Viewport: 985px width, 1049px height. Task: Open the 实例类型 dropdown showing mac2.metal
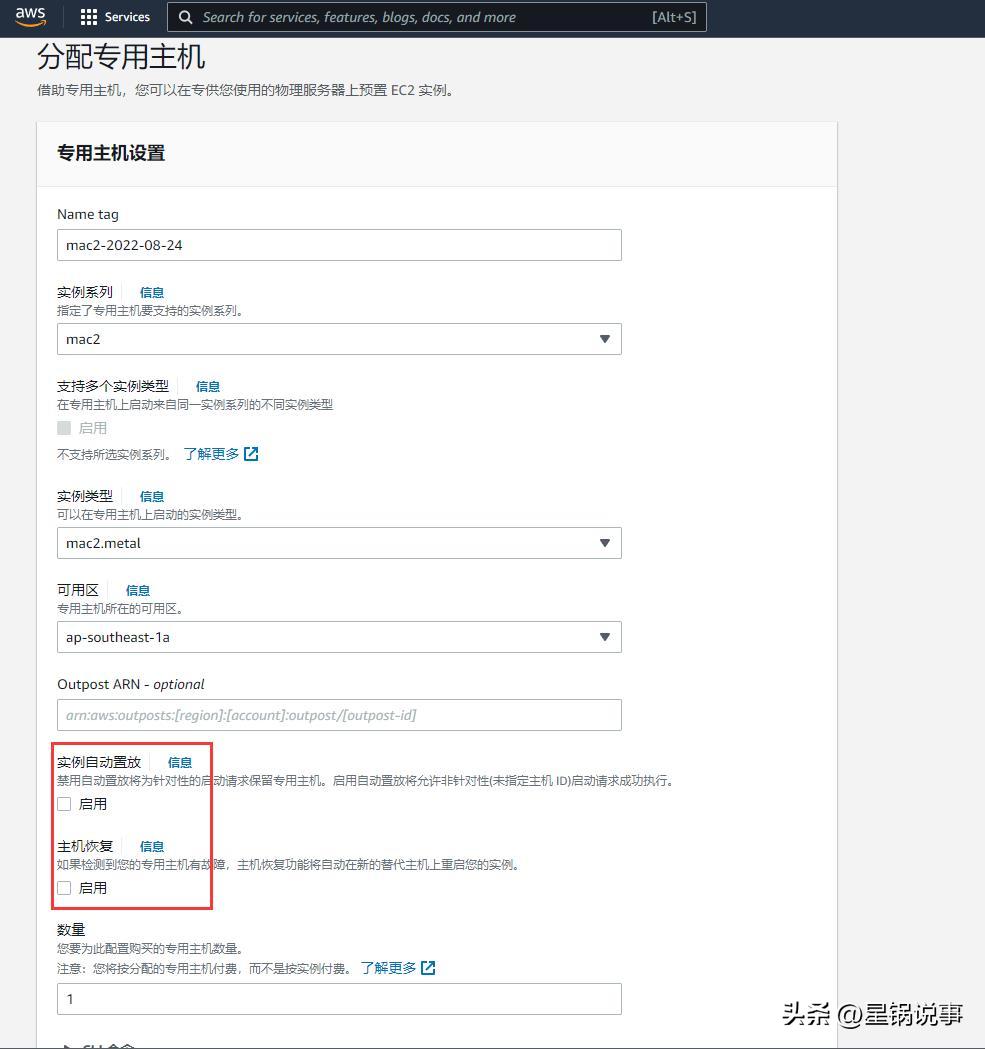(x=339, y=543)
